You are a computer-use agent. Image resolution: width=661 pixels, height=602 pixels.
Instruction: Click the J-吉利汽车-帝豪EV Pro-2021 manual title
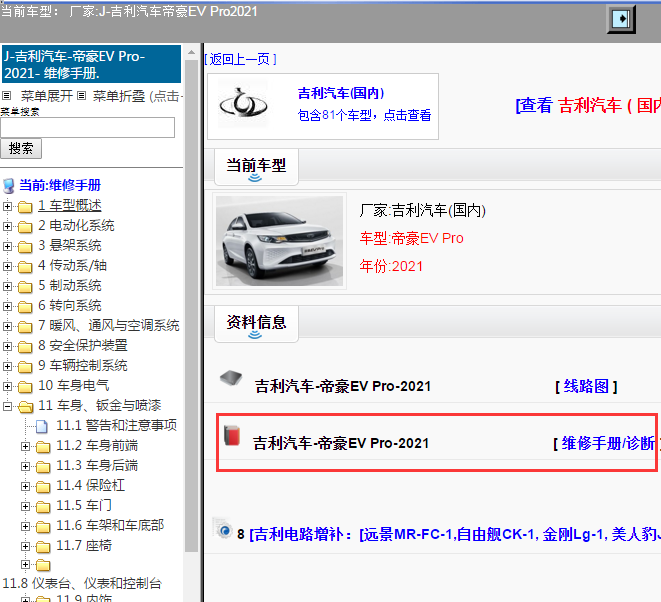(91, 64)
